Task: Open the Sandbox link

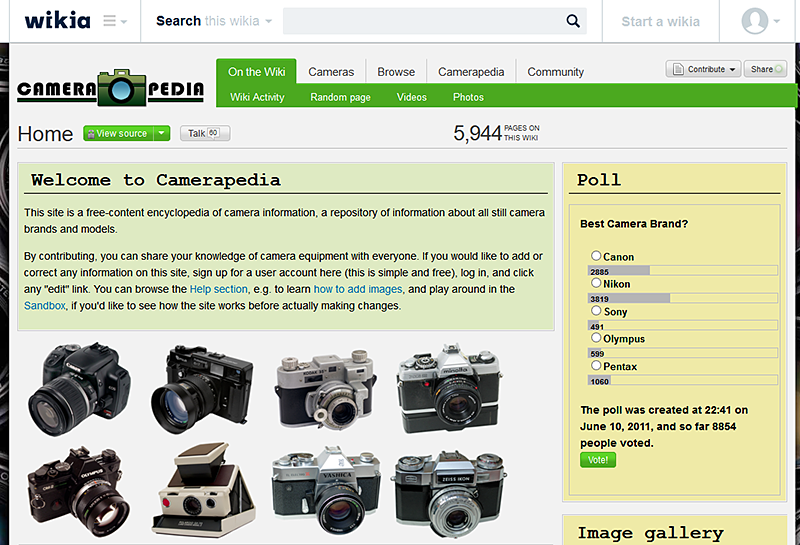Action: coord(45,306)
